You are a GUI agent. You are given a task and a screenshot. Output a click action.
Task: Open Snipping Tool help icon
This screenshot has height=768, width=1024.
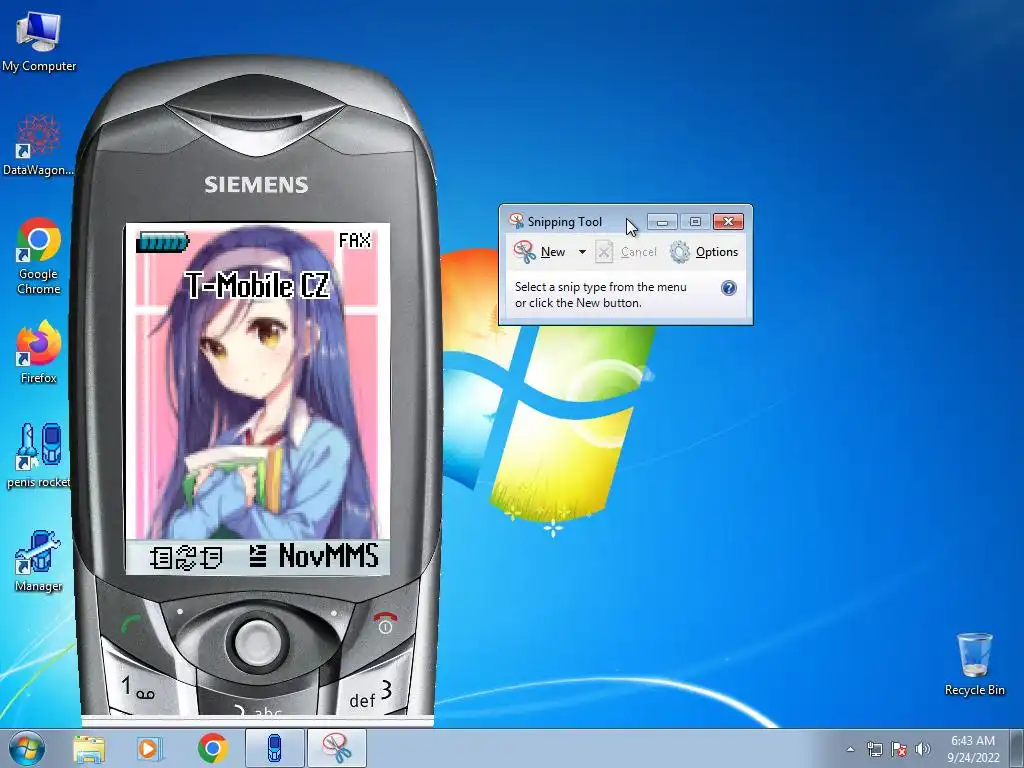click(729, 288)
